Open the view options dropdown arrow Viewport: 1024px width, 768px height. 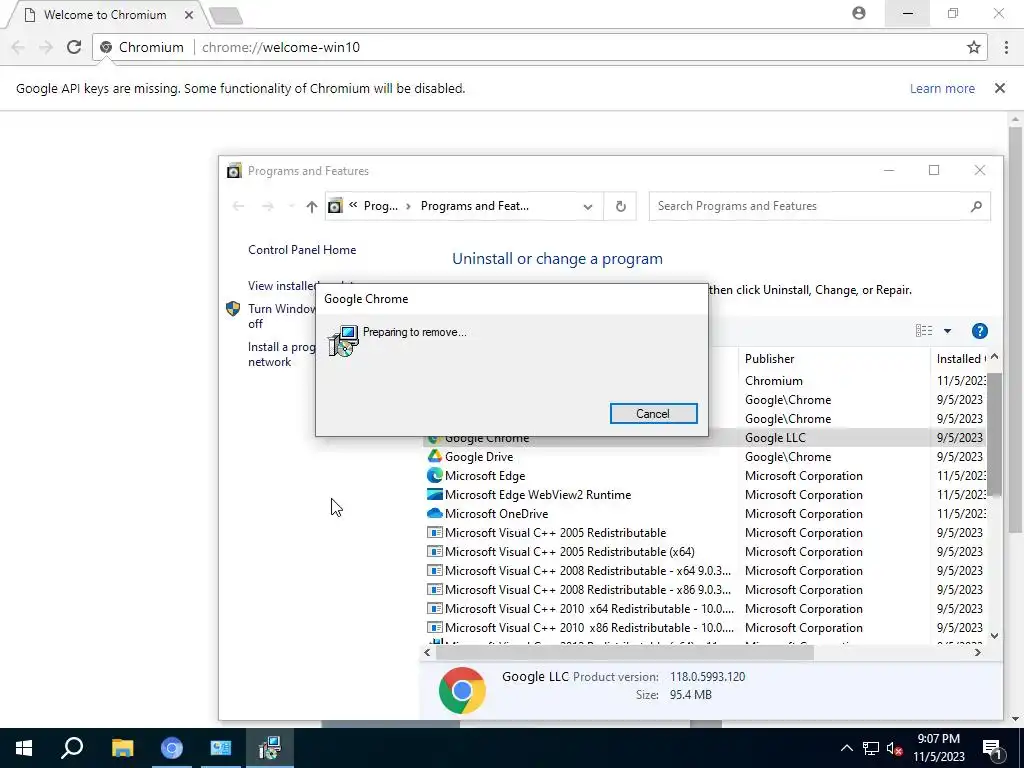pos(948,331)
